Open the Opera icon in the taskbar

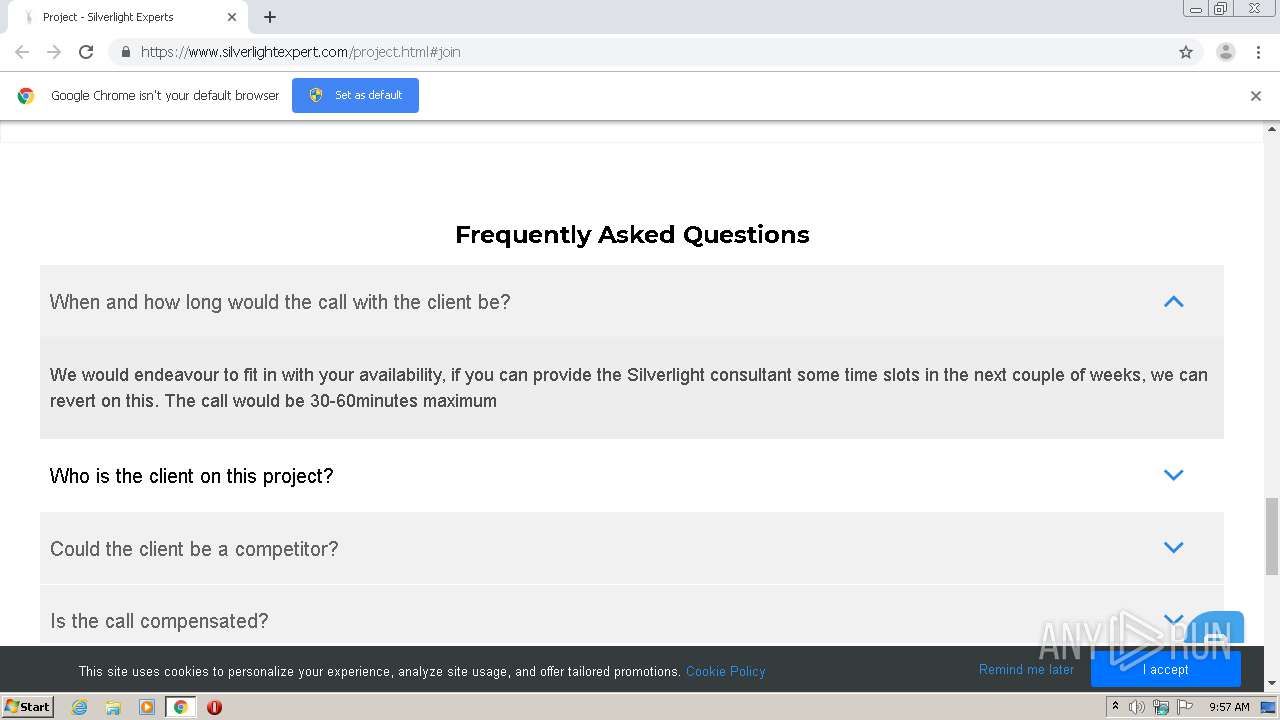[x=214, y=707]
